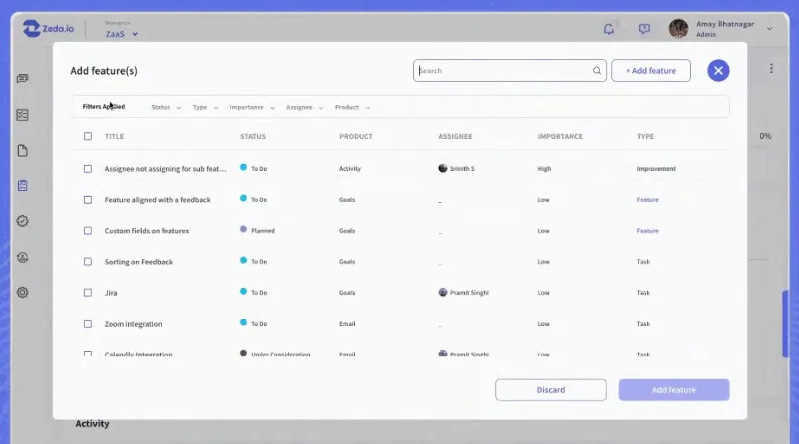Click Feature type link in 'Custom fields' row
The height and width of the screenshot is (444, 799).
(x=647, y=231)
